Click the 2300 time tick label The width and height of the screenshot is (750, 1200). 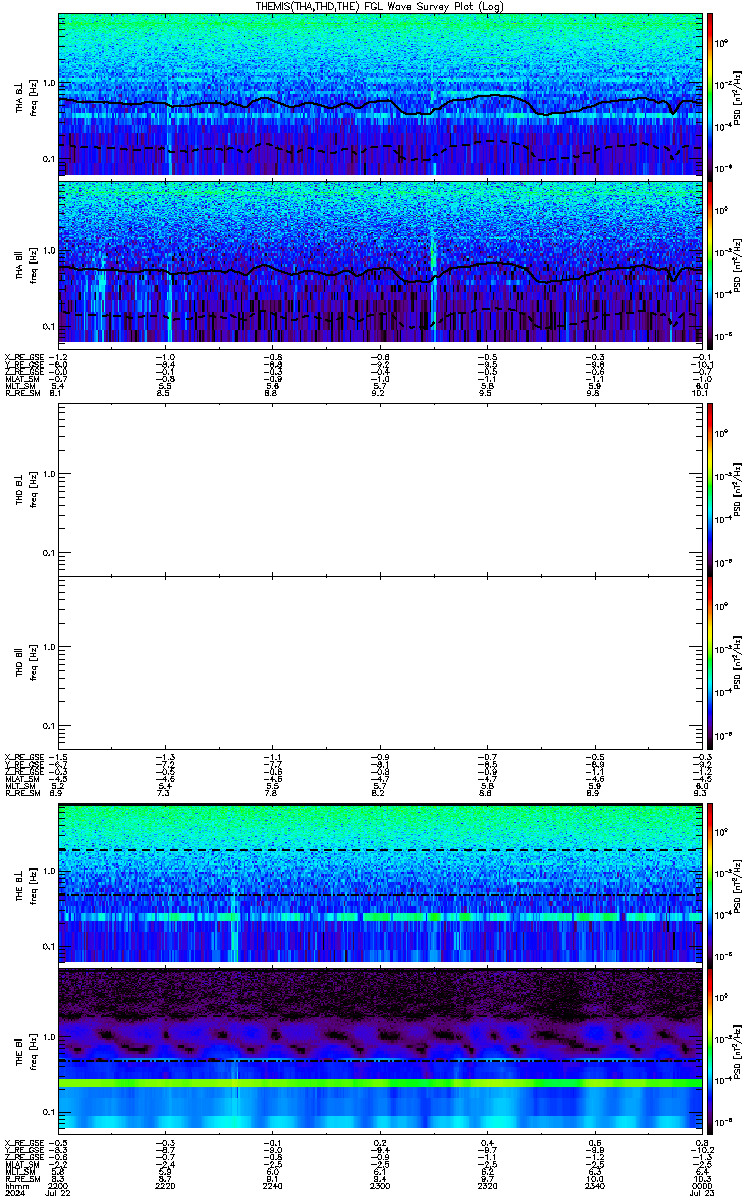380,1184
